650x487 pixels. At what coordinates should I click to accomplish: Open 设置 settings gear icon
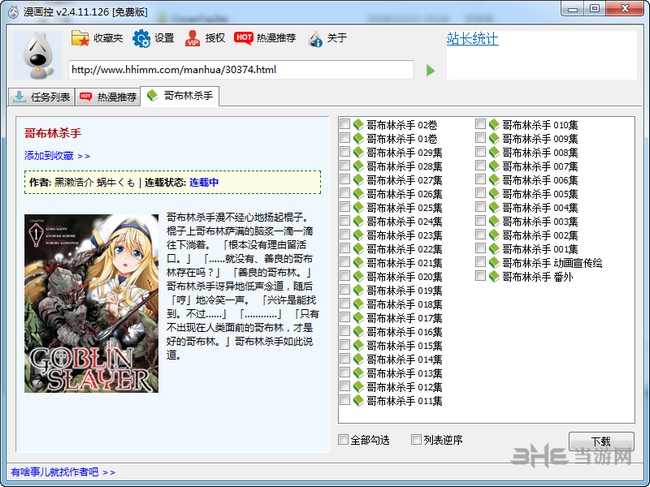tap(141, 39)
